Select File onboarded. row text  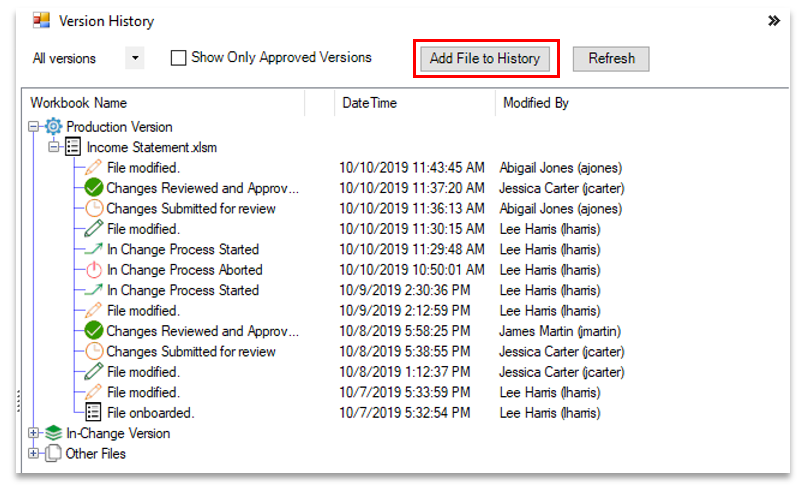point(150,413)
